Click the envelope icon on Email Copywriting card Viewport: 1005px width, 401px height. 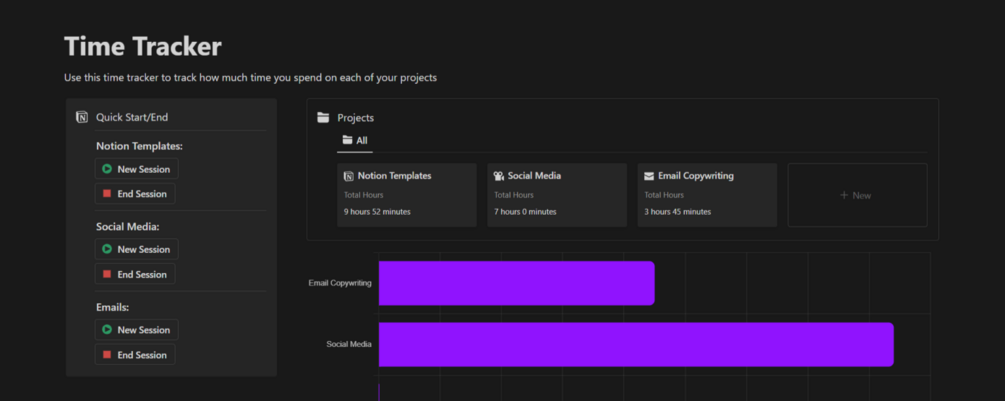649,176
